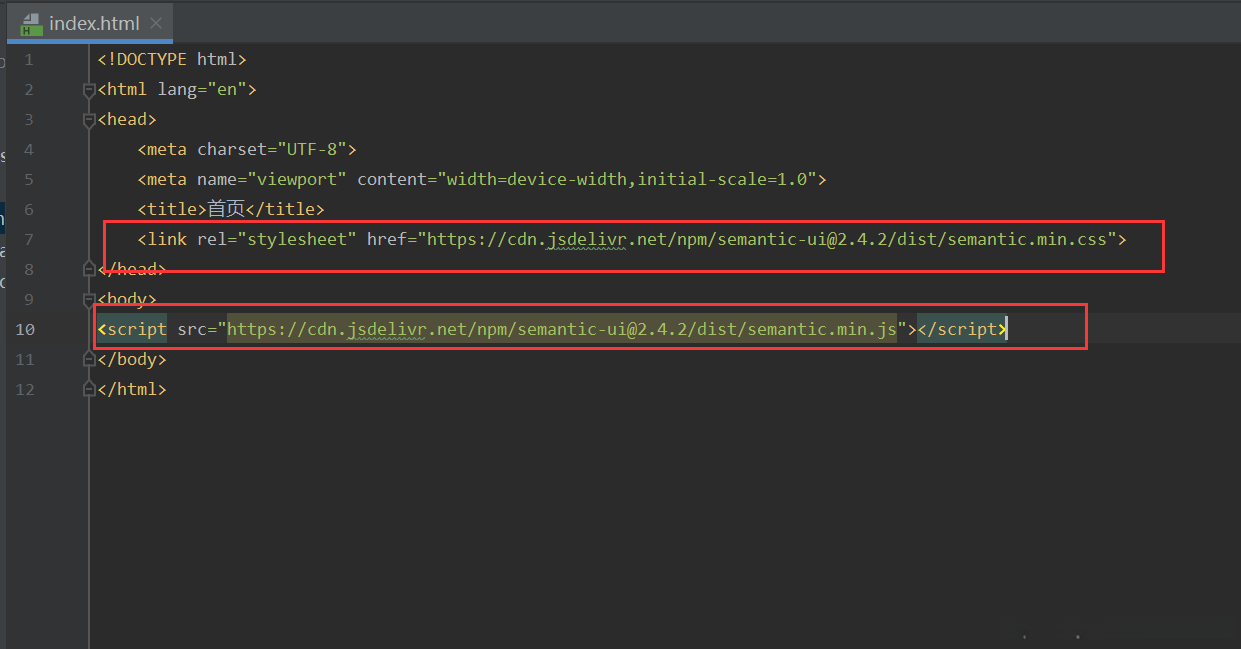This screenshot has height=649, width=1241.
Task: Click the closing head fold marker on line 8
Action: pyautogui.click(x=90, y=269)
